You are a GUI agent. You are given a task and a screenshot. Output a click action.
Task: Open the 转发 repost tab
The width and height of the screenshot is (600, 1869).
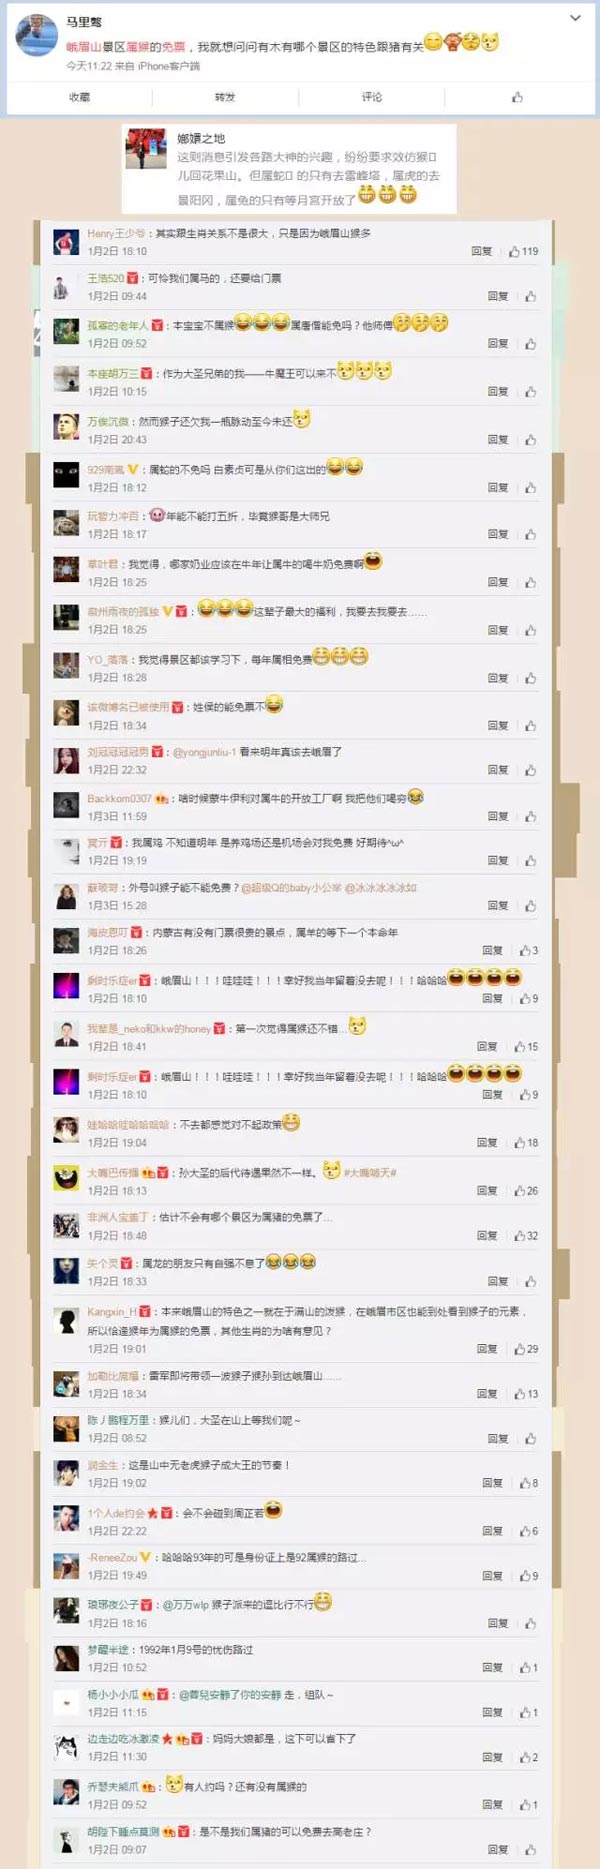pyautogui.click(x=225, y=97)
